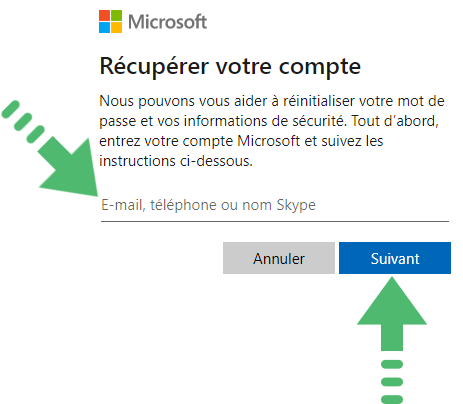Screen dimensions: 463x404
Task: Click the blue square of Microsoft logo
Action: 104,27
